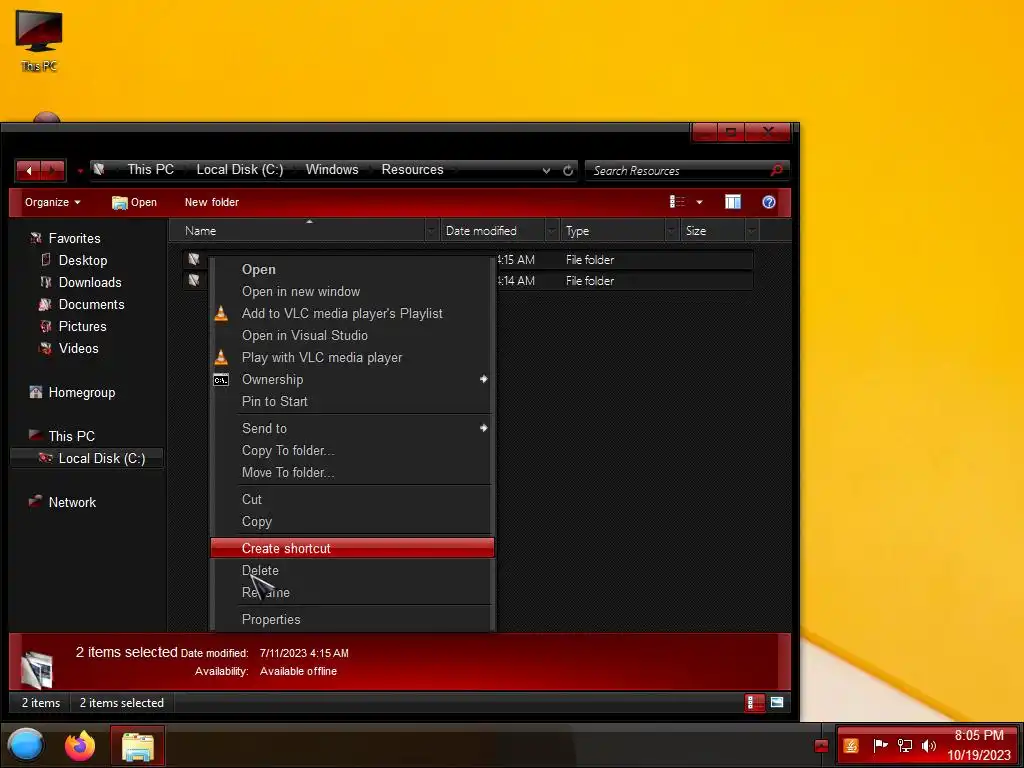Screen dimensions: 1024x768
Task: Choose Copy from the context menu
Action: click(352, 521)
